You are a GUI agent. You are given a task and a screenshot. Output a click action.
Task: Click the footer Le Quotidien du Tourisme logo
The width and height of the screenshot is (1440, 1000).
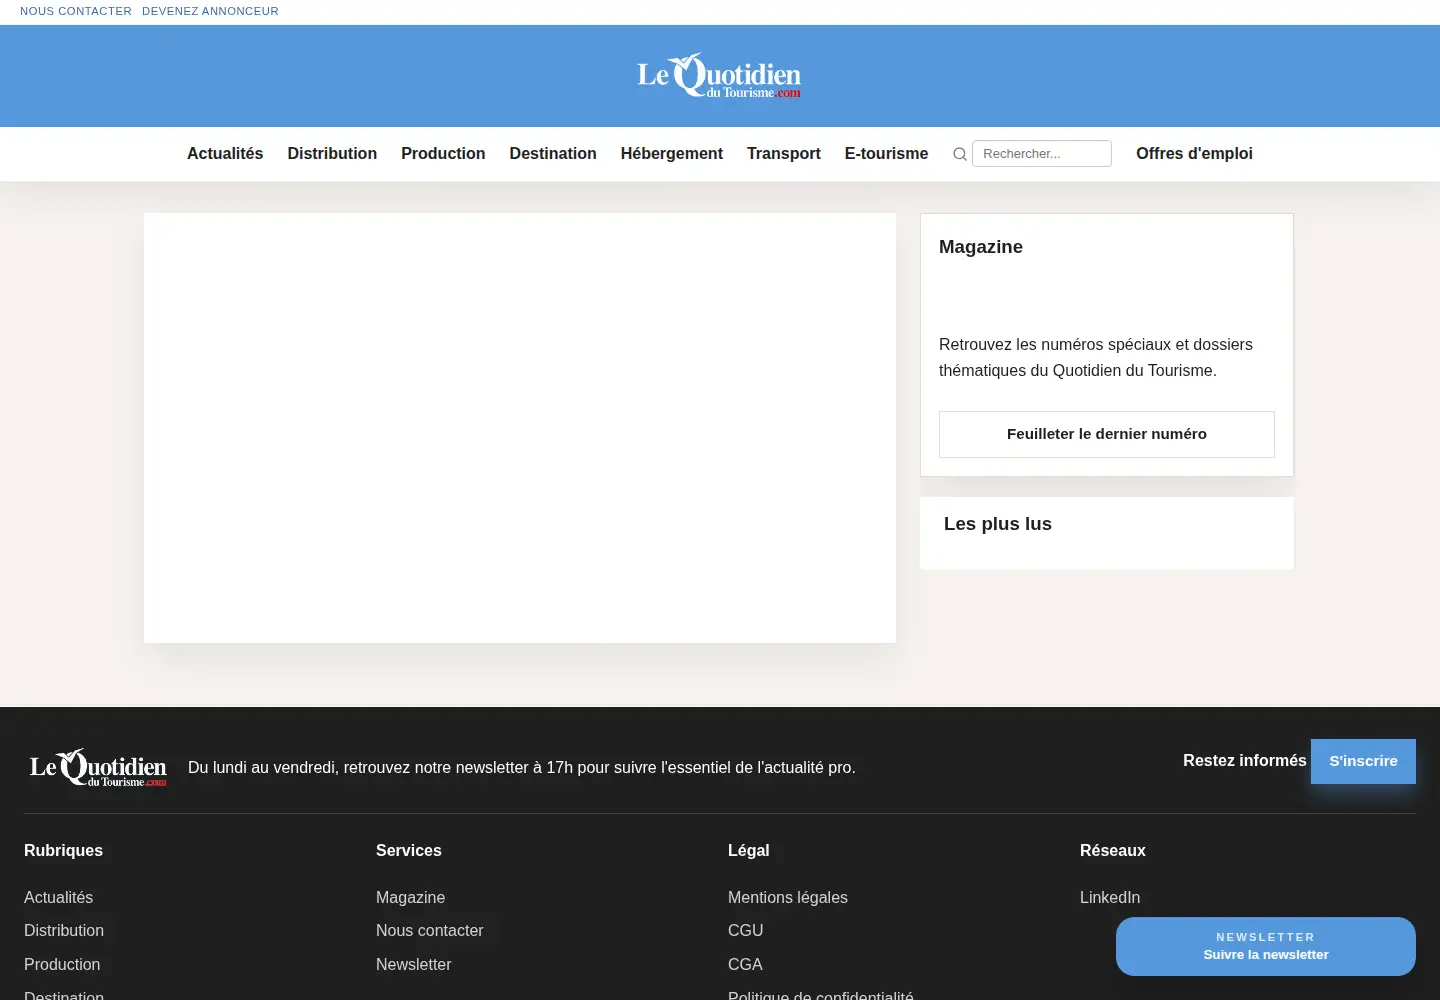pos(98,768)
